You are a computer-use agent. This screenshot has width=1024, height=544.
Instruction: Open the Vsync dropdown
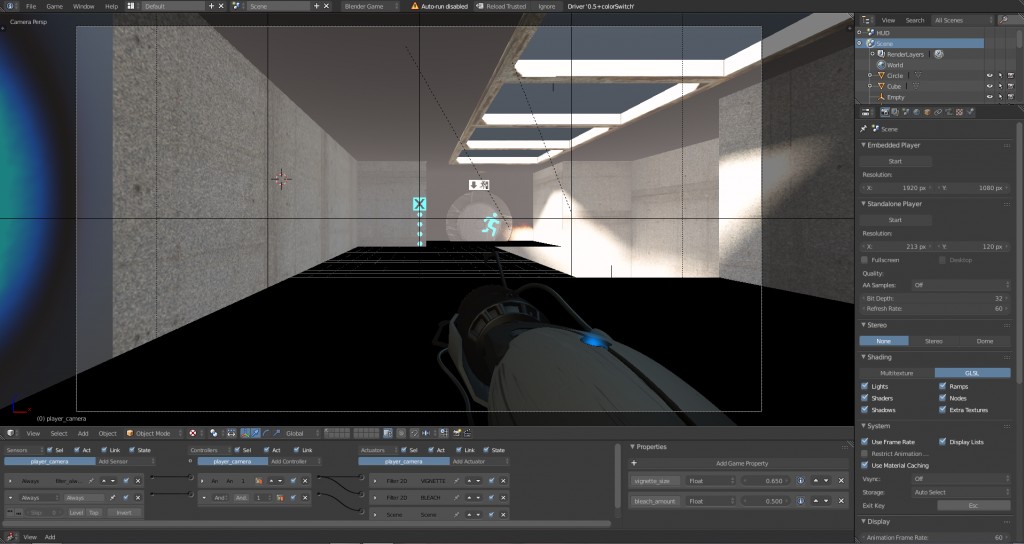click(961, 479)
